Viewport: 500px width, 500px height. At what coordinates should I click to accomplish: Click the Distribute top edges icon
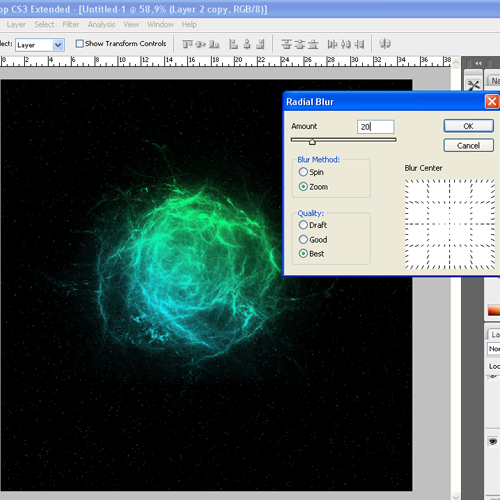(286, 44)
